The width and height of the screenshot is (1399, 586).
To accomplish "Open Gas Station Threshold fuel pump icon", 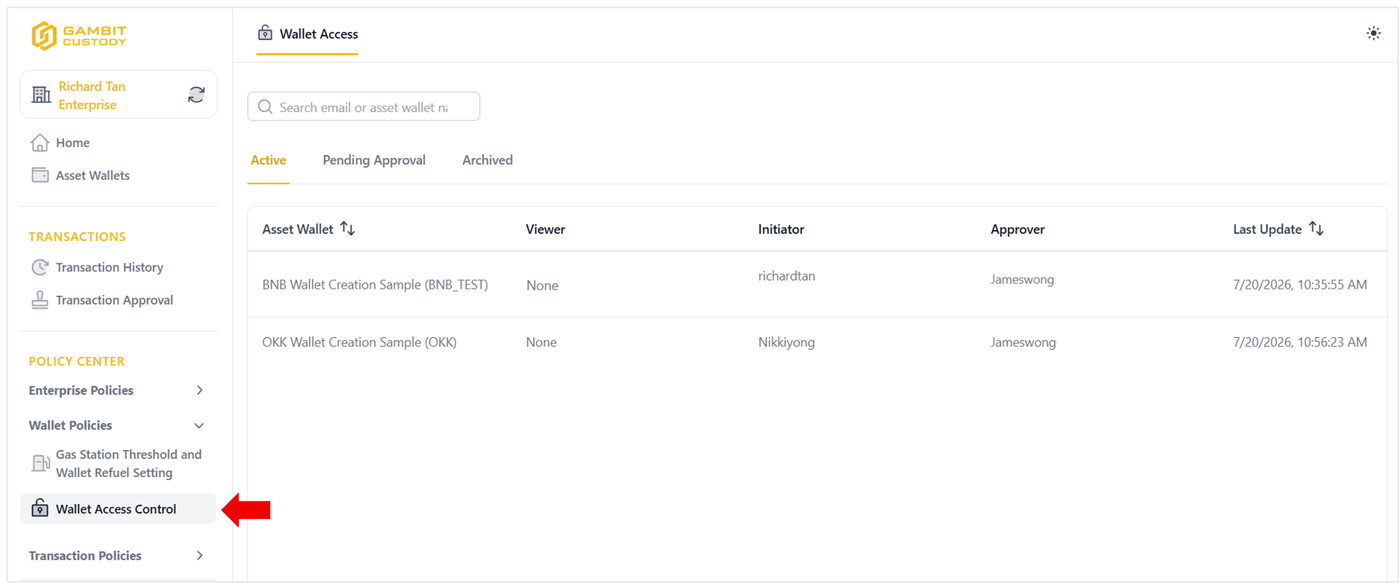I will click(40, 463).
